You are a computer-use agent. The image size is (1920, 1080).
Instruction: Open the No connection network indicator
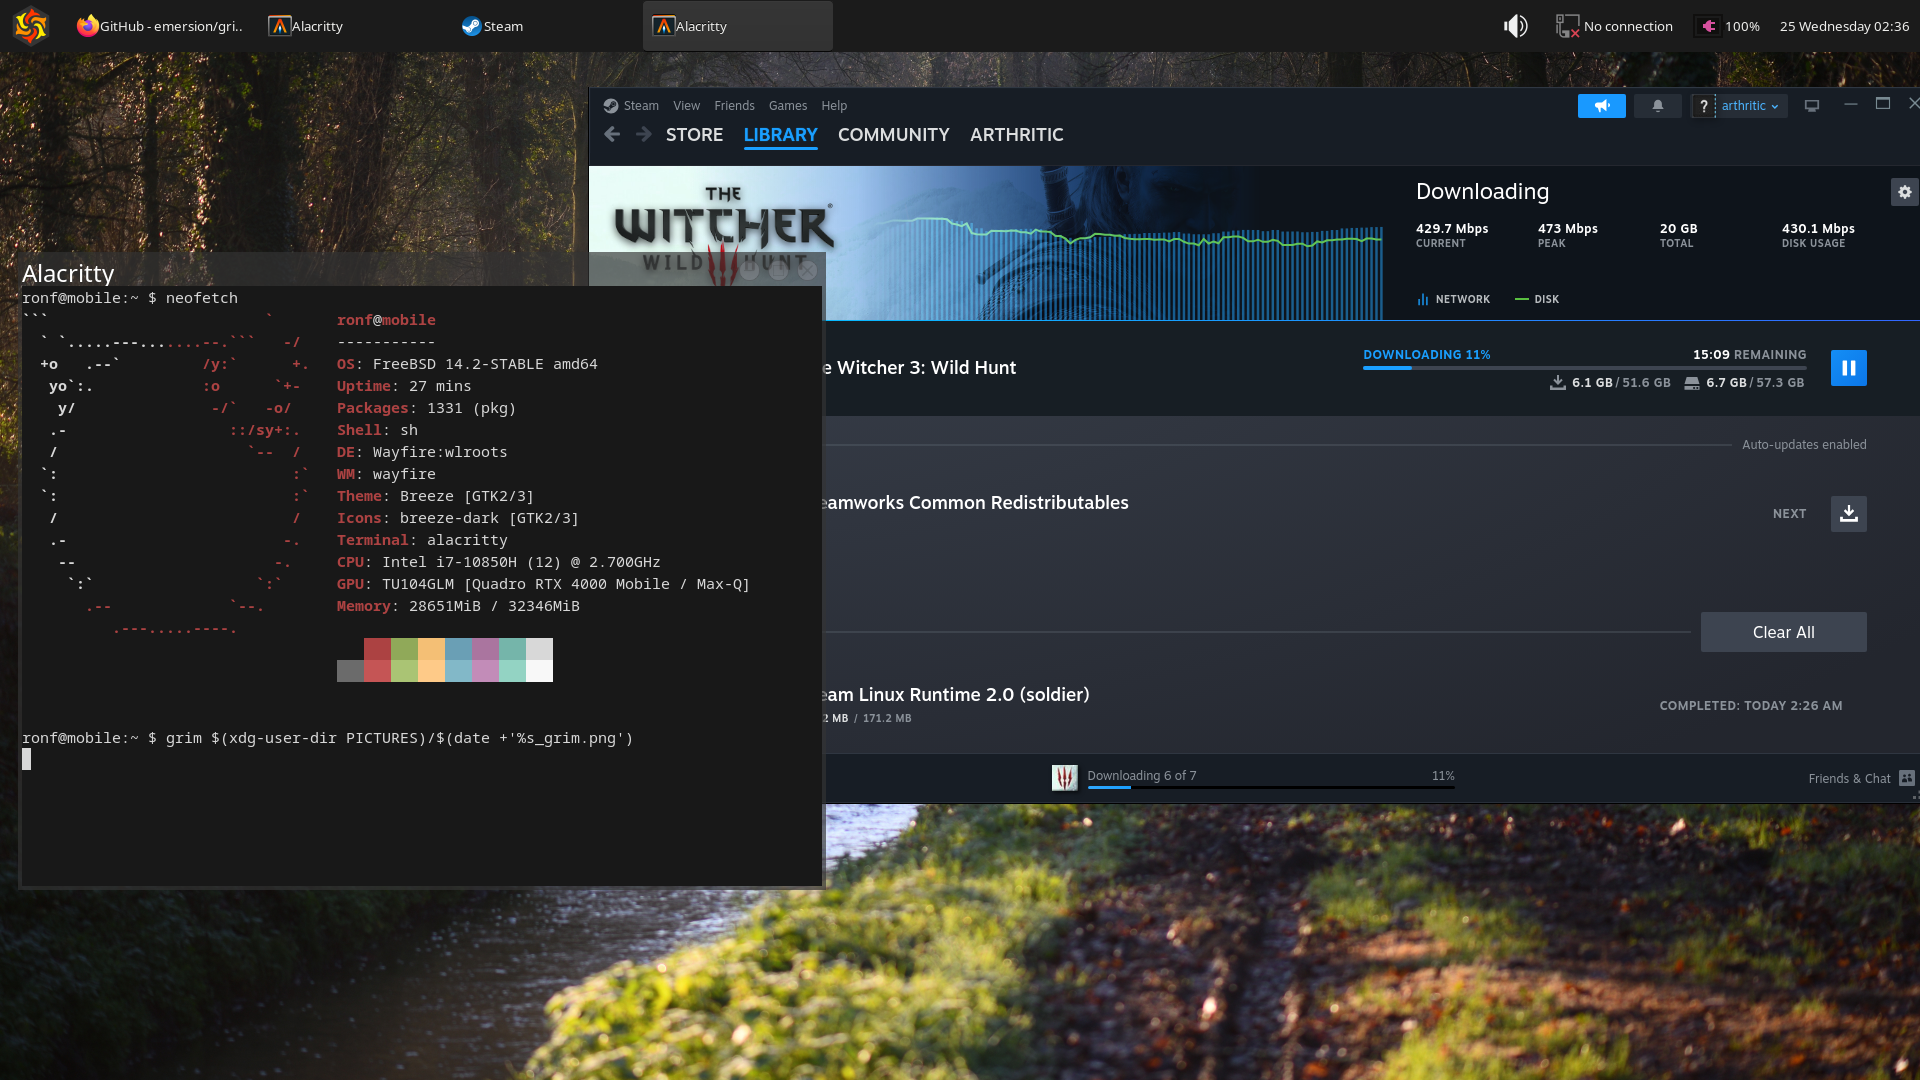[1614, 26]
